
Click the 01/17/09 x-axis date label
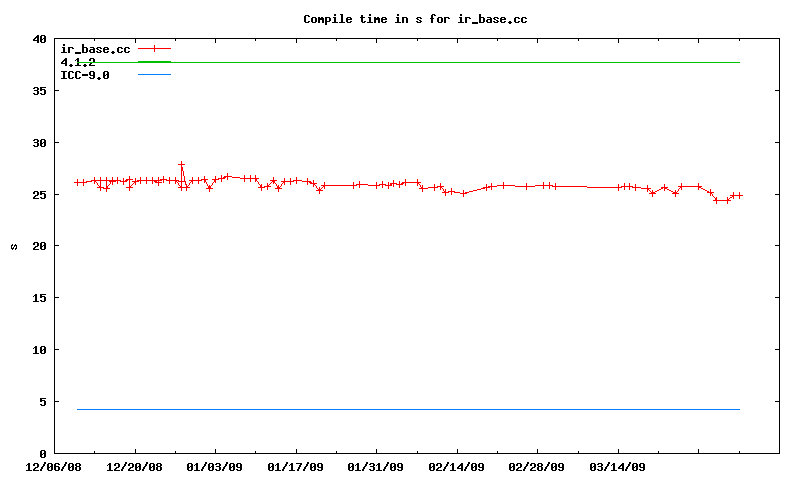click(x=296, y=466)
